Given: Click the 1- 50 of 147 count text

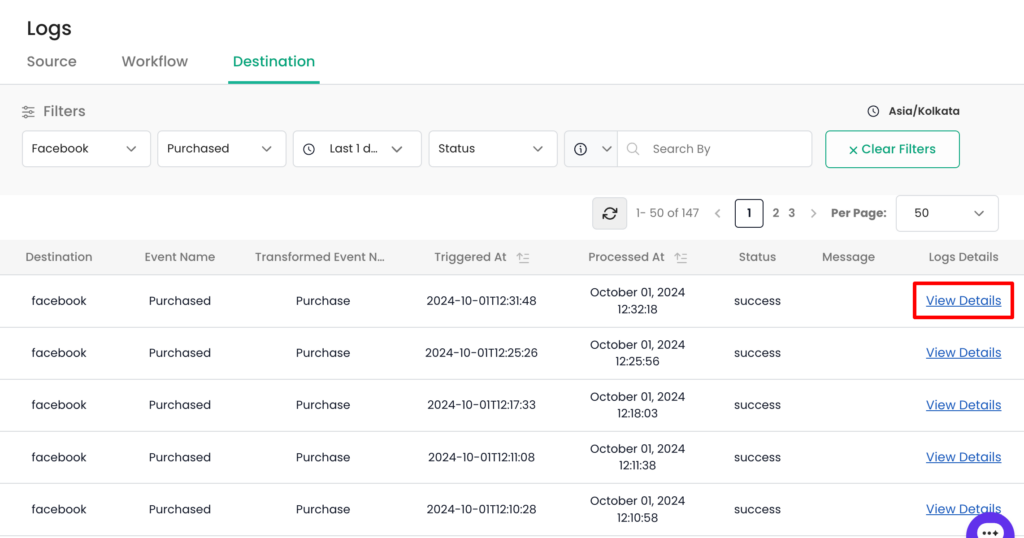Looking at the screenshot, I should click(x=667, y=214).
